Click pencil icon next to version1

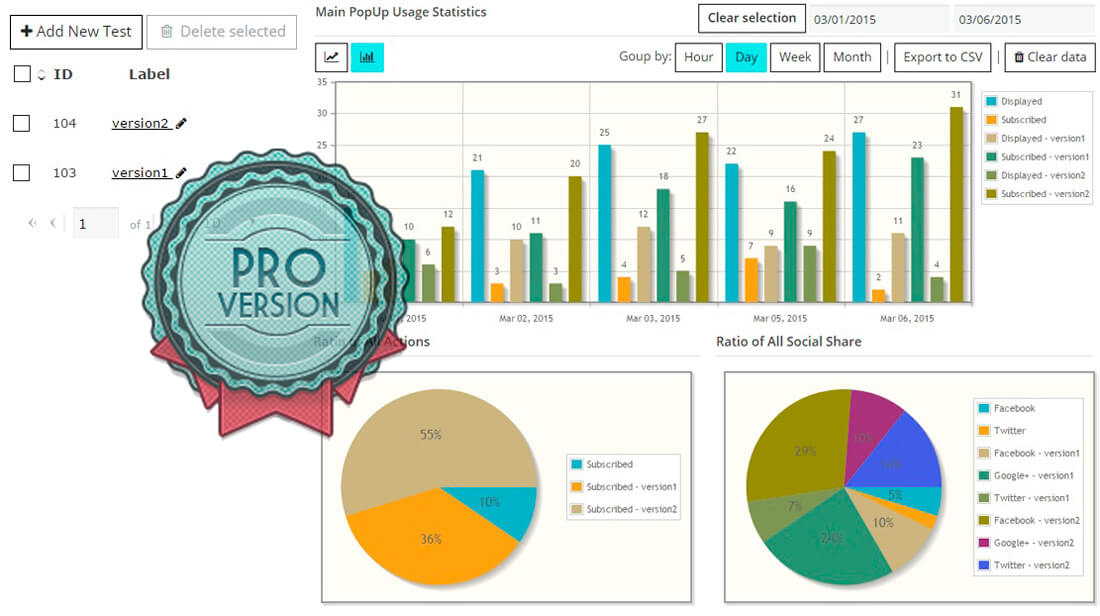click(x=181, y=173)
